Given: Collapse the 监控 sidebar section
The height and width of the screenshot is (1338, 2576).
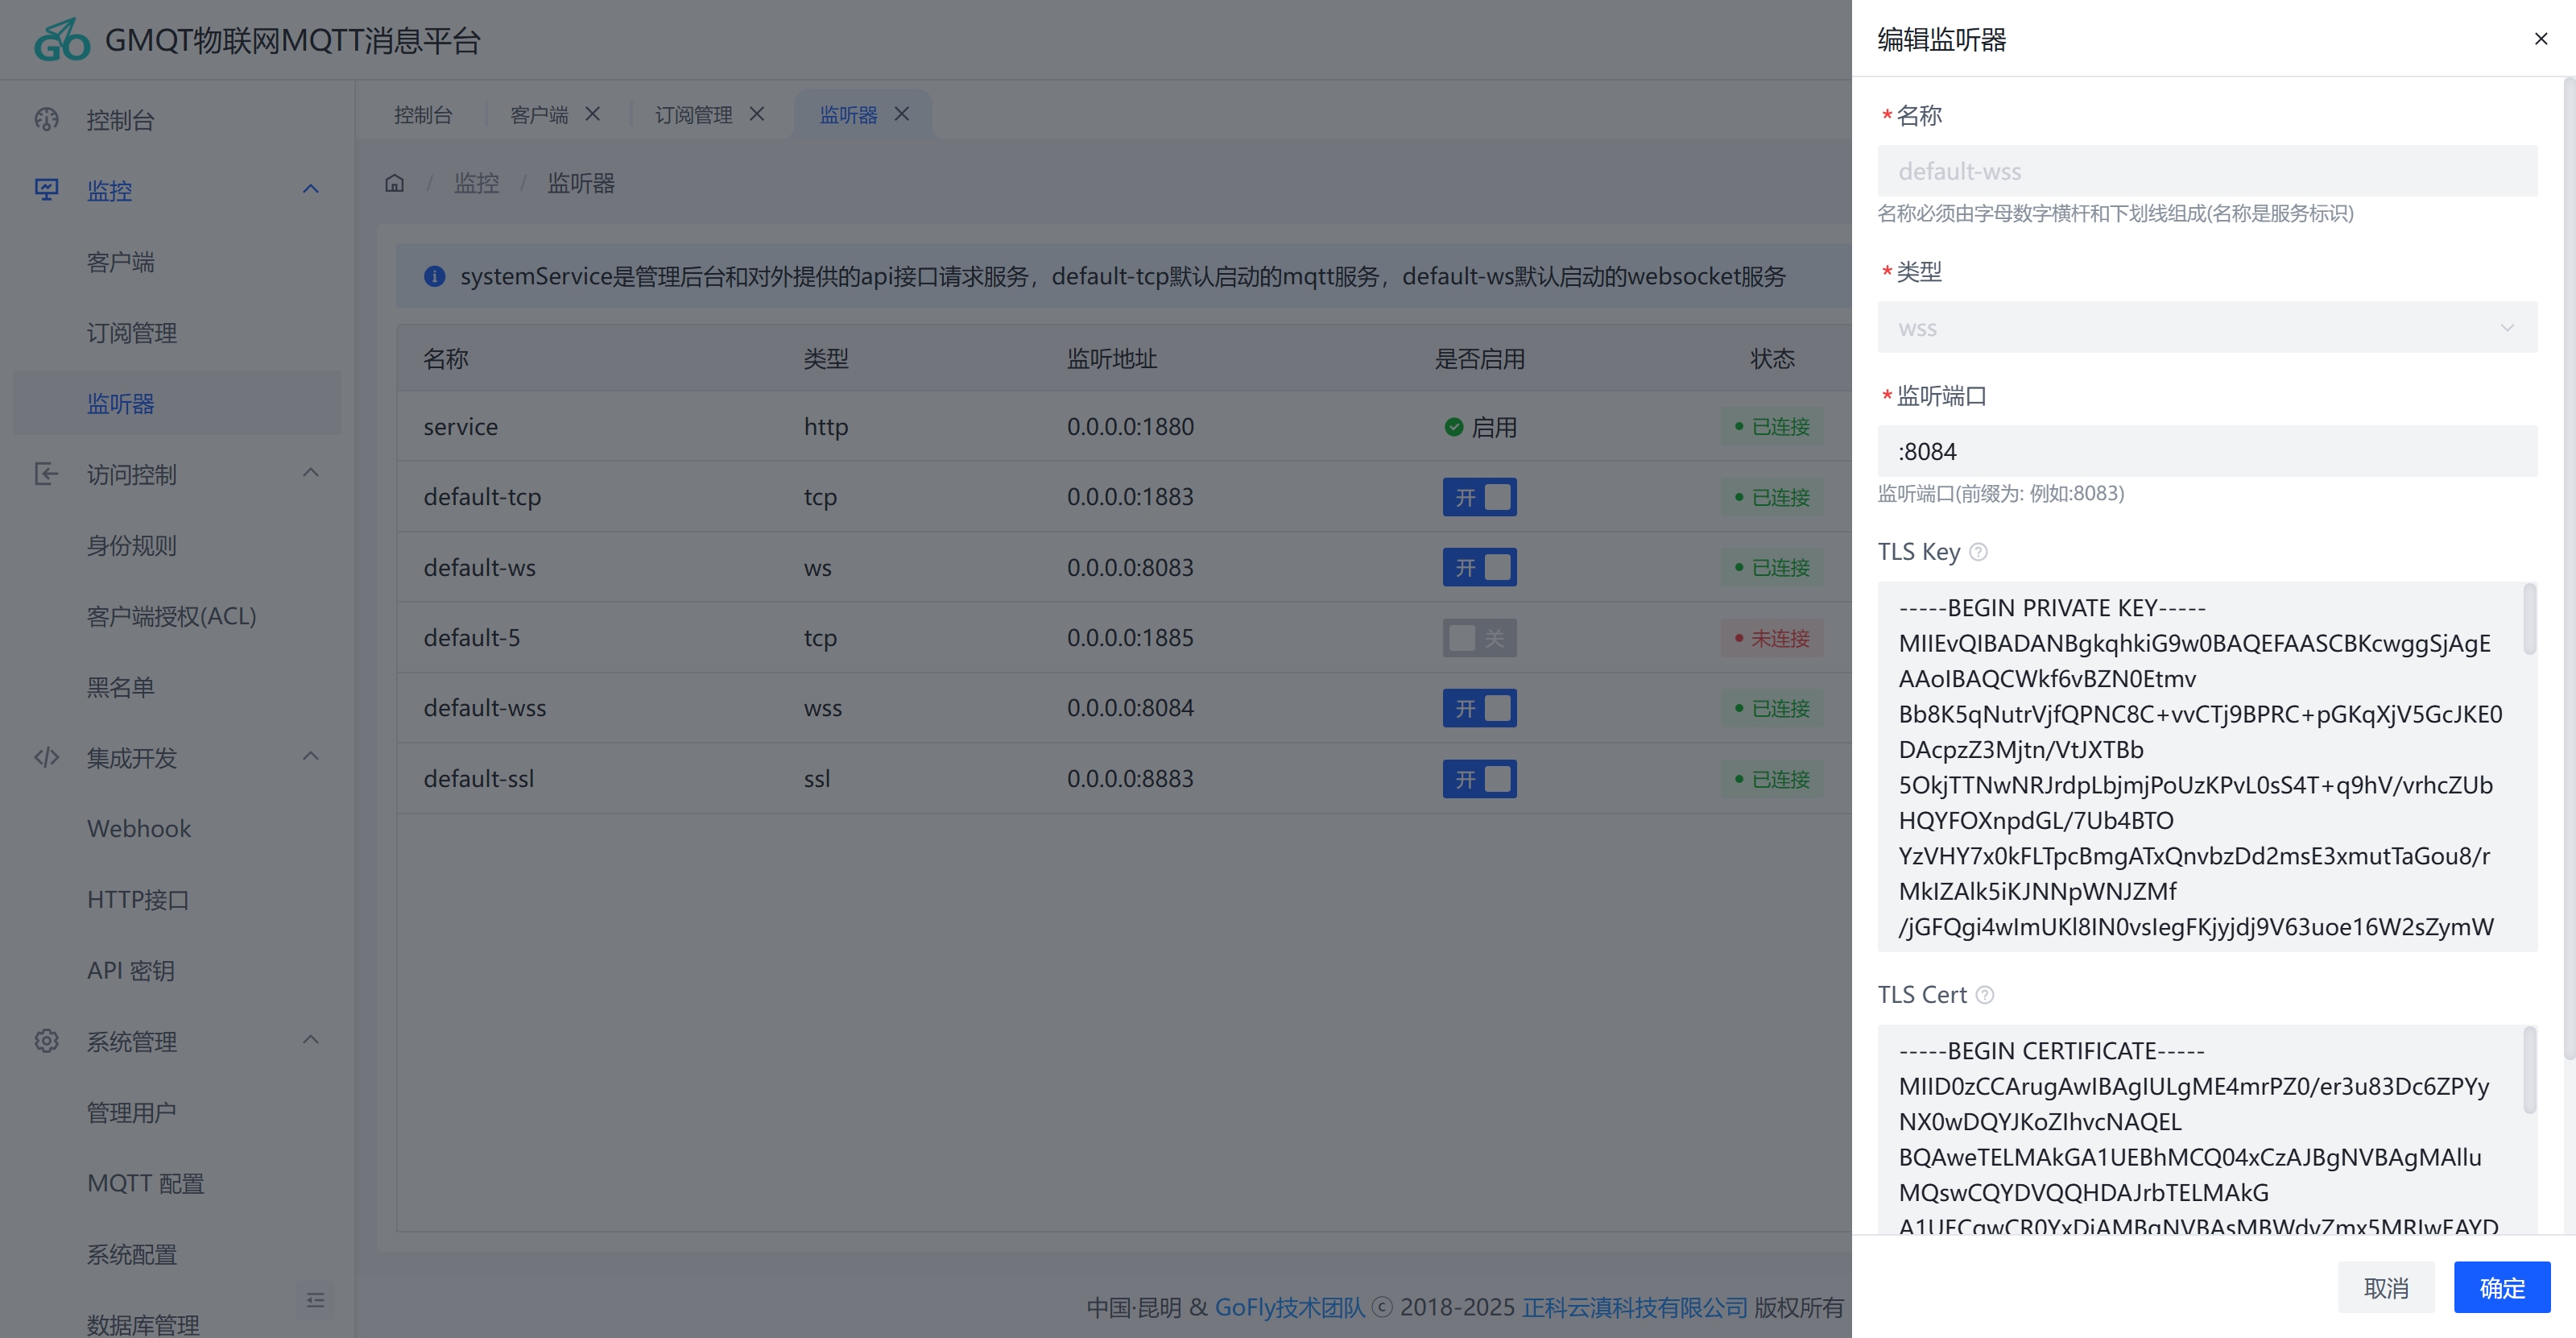Looking at the screenshot, I should point(310,189).
